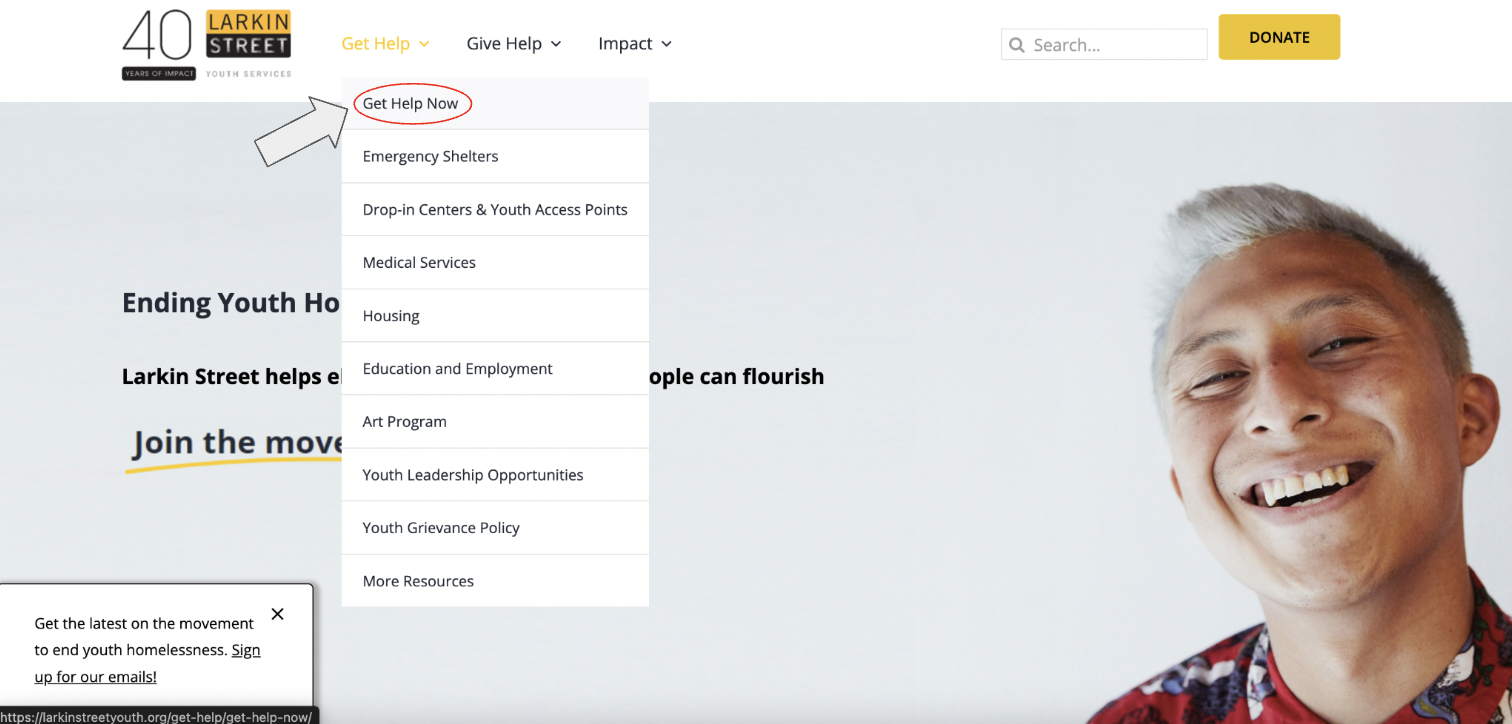Click the Larkin Street logo
The width and height of the screenshot is (1512, 724).
pyautogui.click(x=207, y=45)
